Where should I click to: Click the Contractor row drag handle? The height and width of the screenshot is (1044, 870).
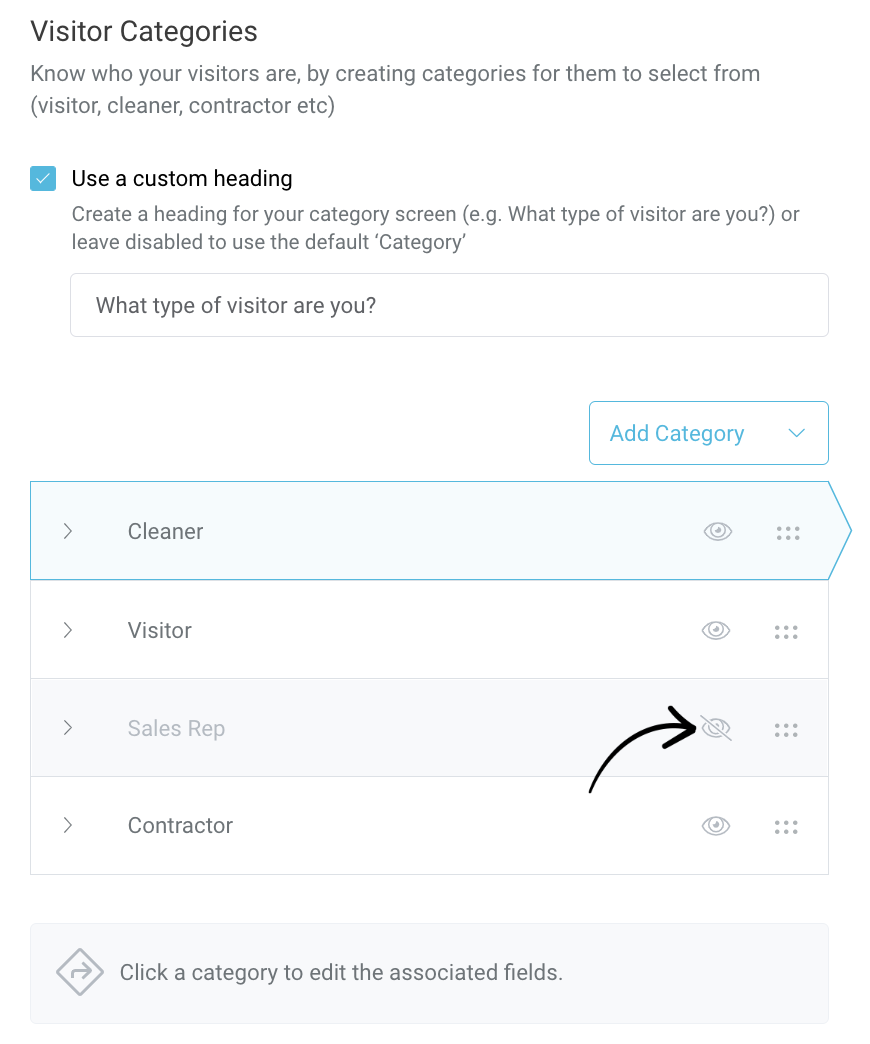pyautogui.click(x=786, y=827)
